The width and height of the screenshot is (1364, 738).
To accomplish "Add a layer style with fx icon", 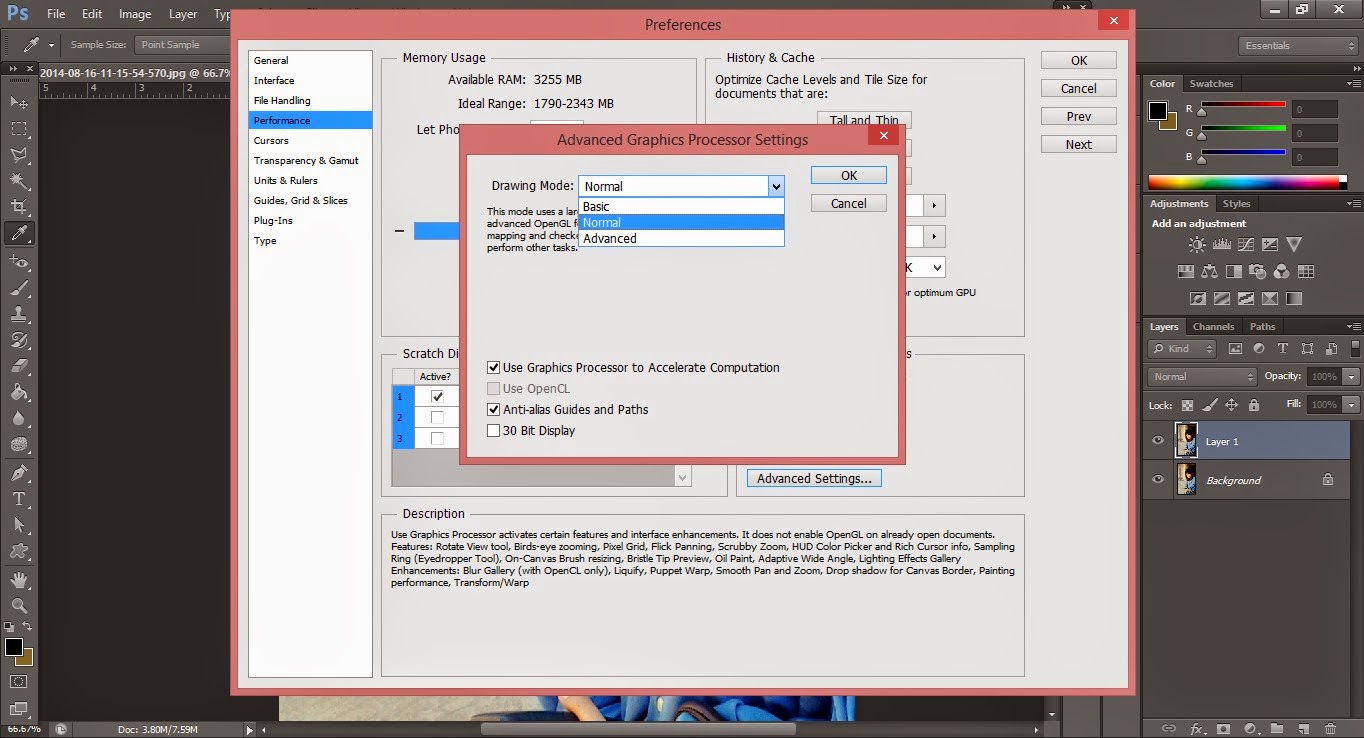I will 1195,728.
